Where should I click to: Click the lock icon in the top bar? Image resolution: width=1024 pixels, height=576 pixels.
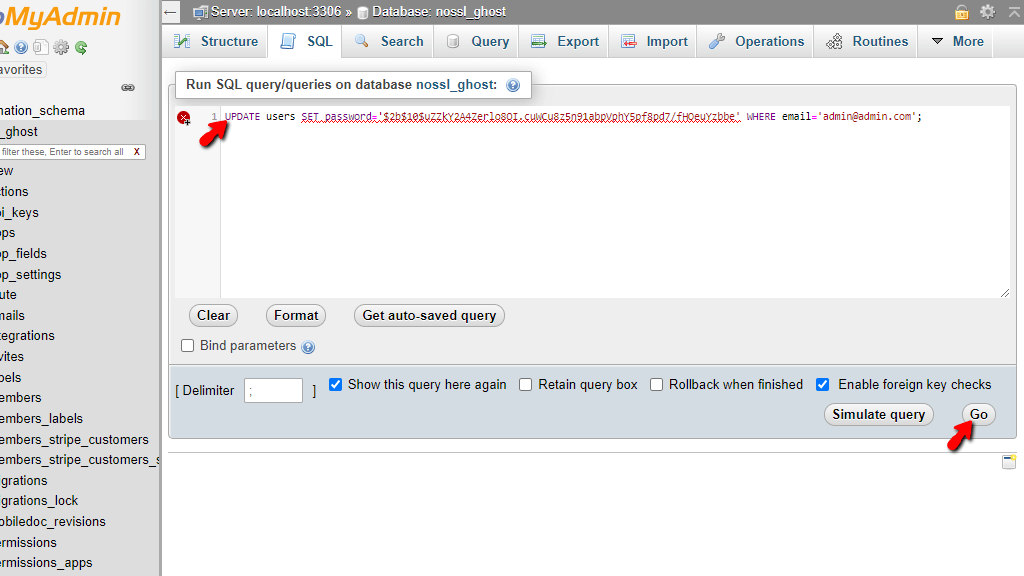pyautogui.click(x=962, y=12)
